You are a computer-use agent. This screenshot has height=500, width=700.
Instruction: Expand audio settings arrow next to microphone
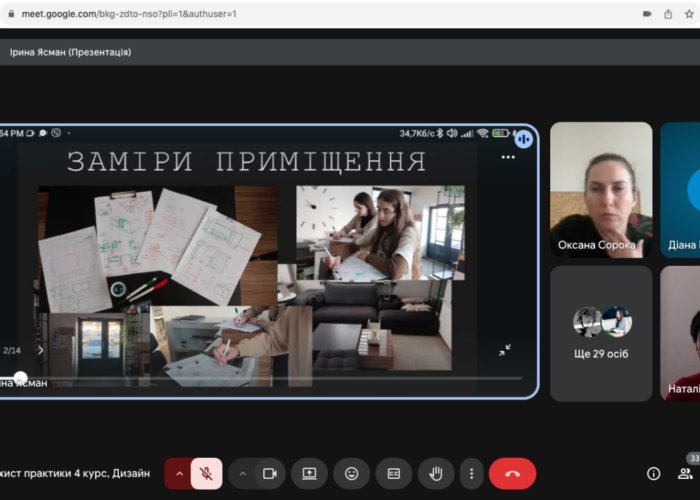tap(180, 473)
